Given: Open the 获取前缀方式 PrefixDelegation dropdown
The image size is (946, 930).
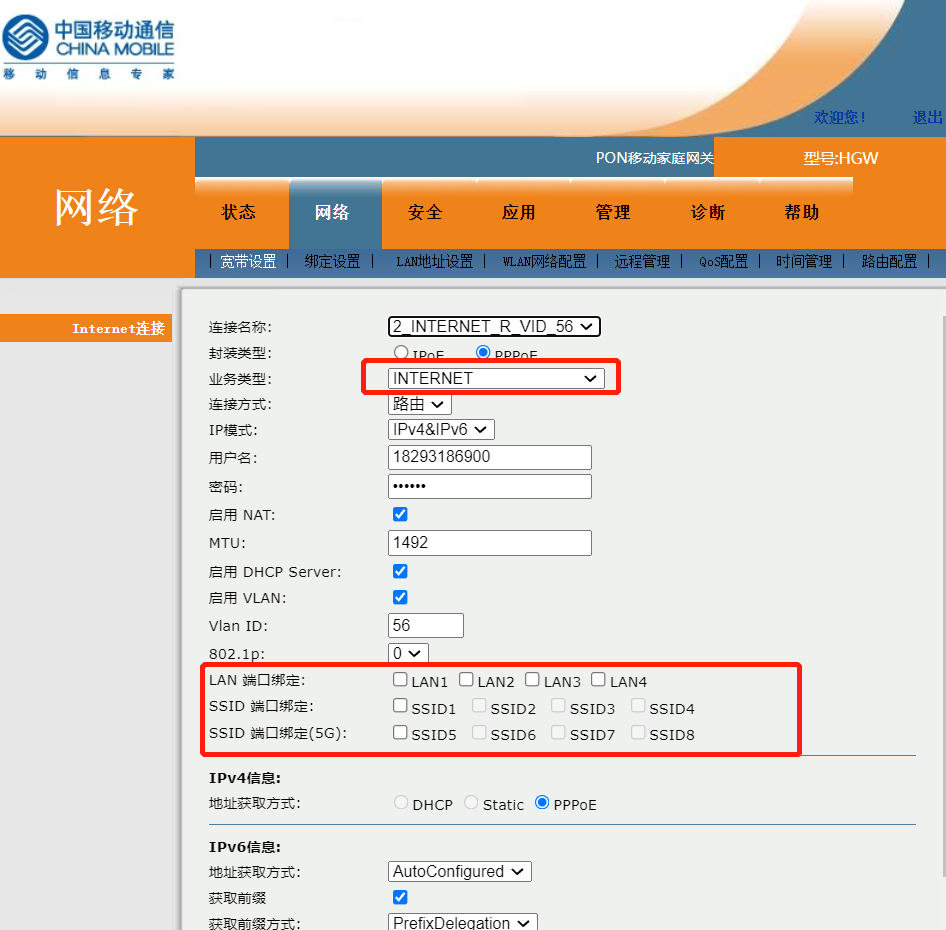Looking at the screenshot, I should tap(463, 922).
